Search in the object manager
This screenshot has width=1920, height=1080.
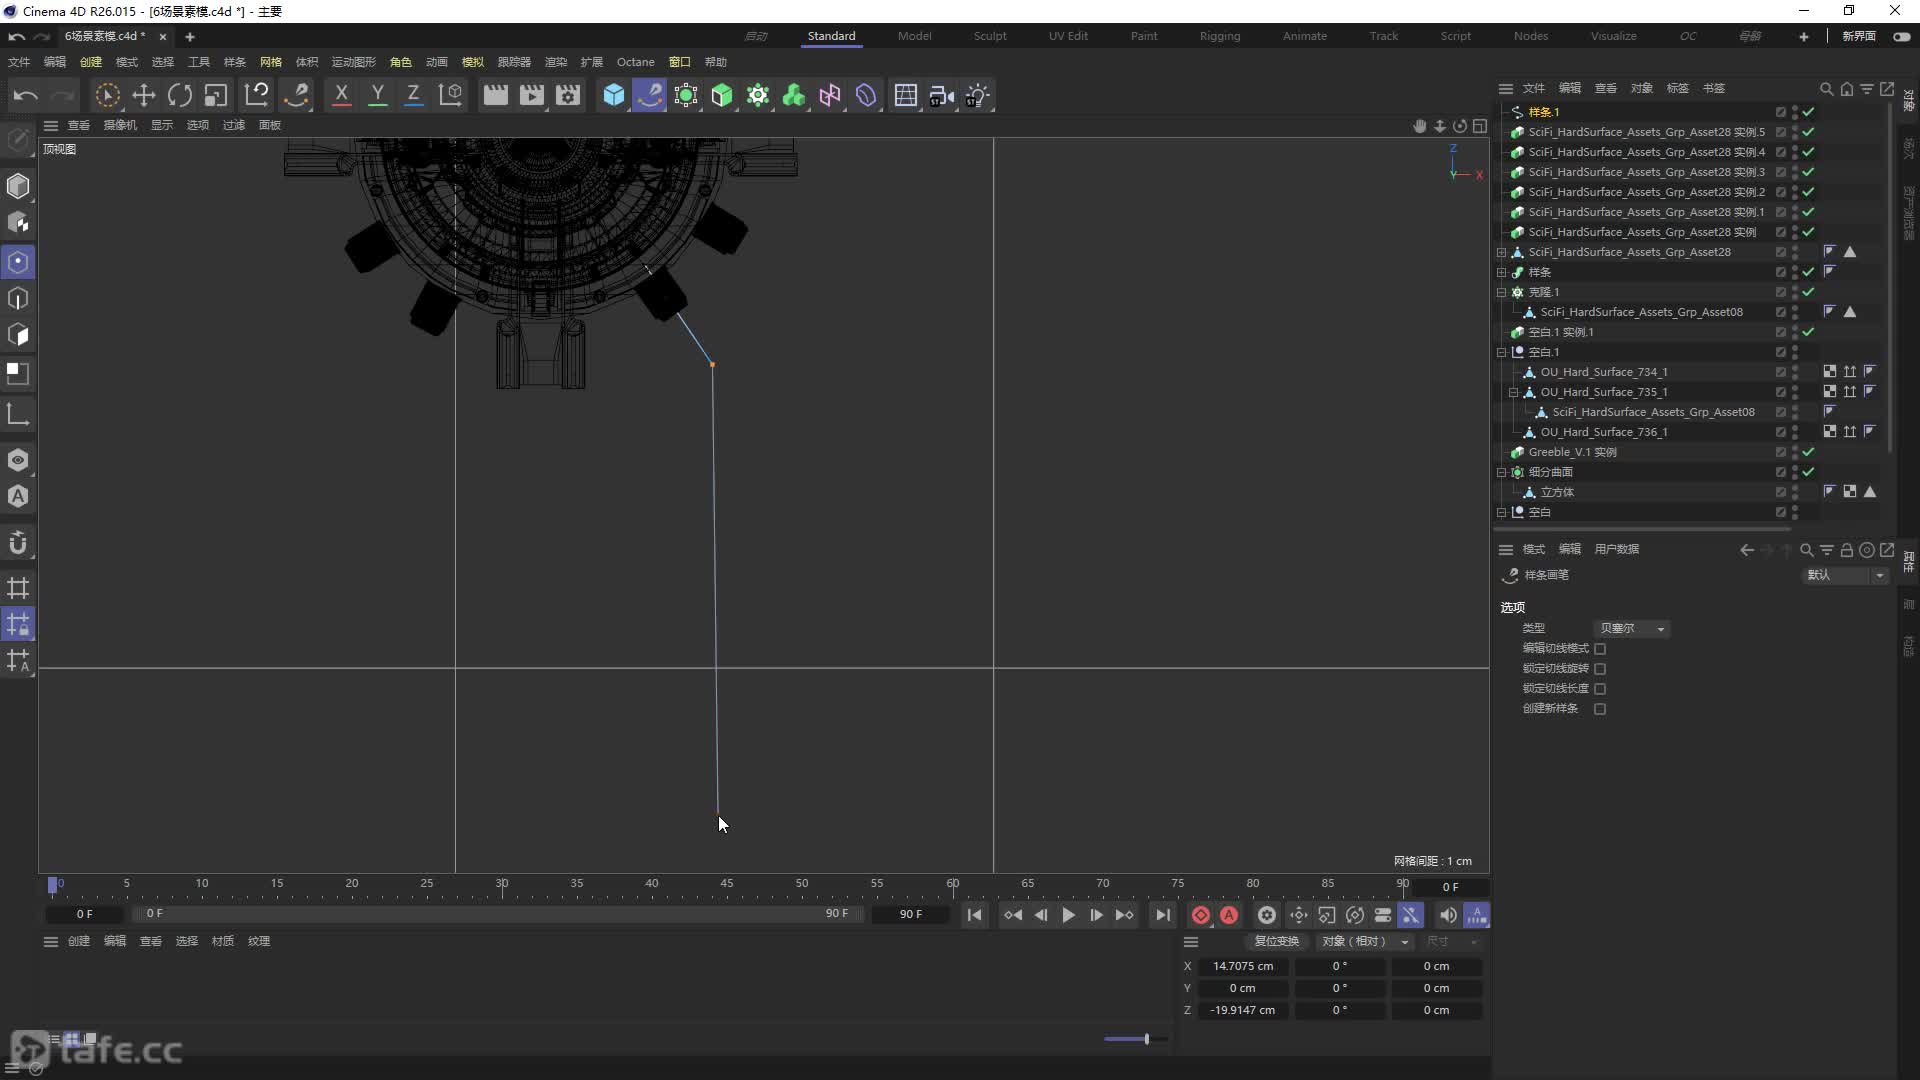1826,89
